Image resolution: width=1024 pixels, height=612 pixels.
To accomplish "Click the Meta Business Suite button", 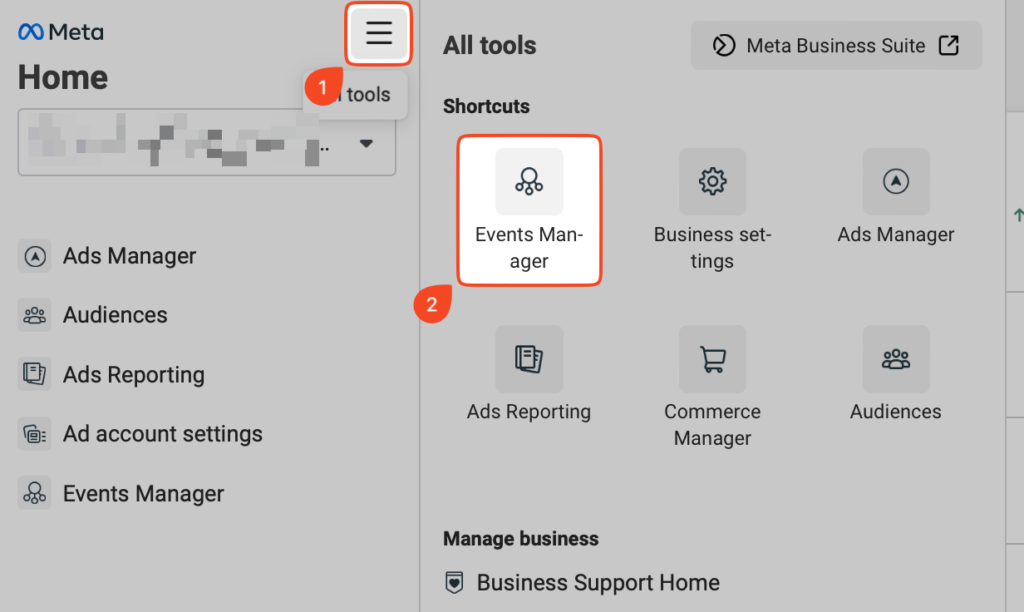I will (837, 46).
